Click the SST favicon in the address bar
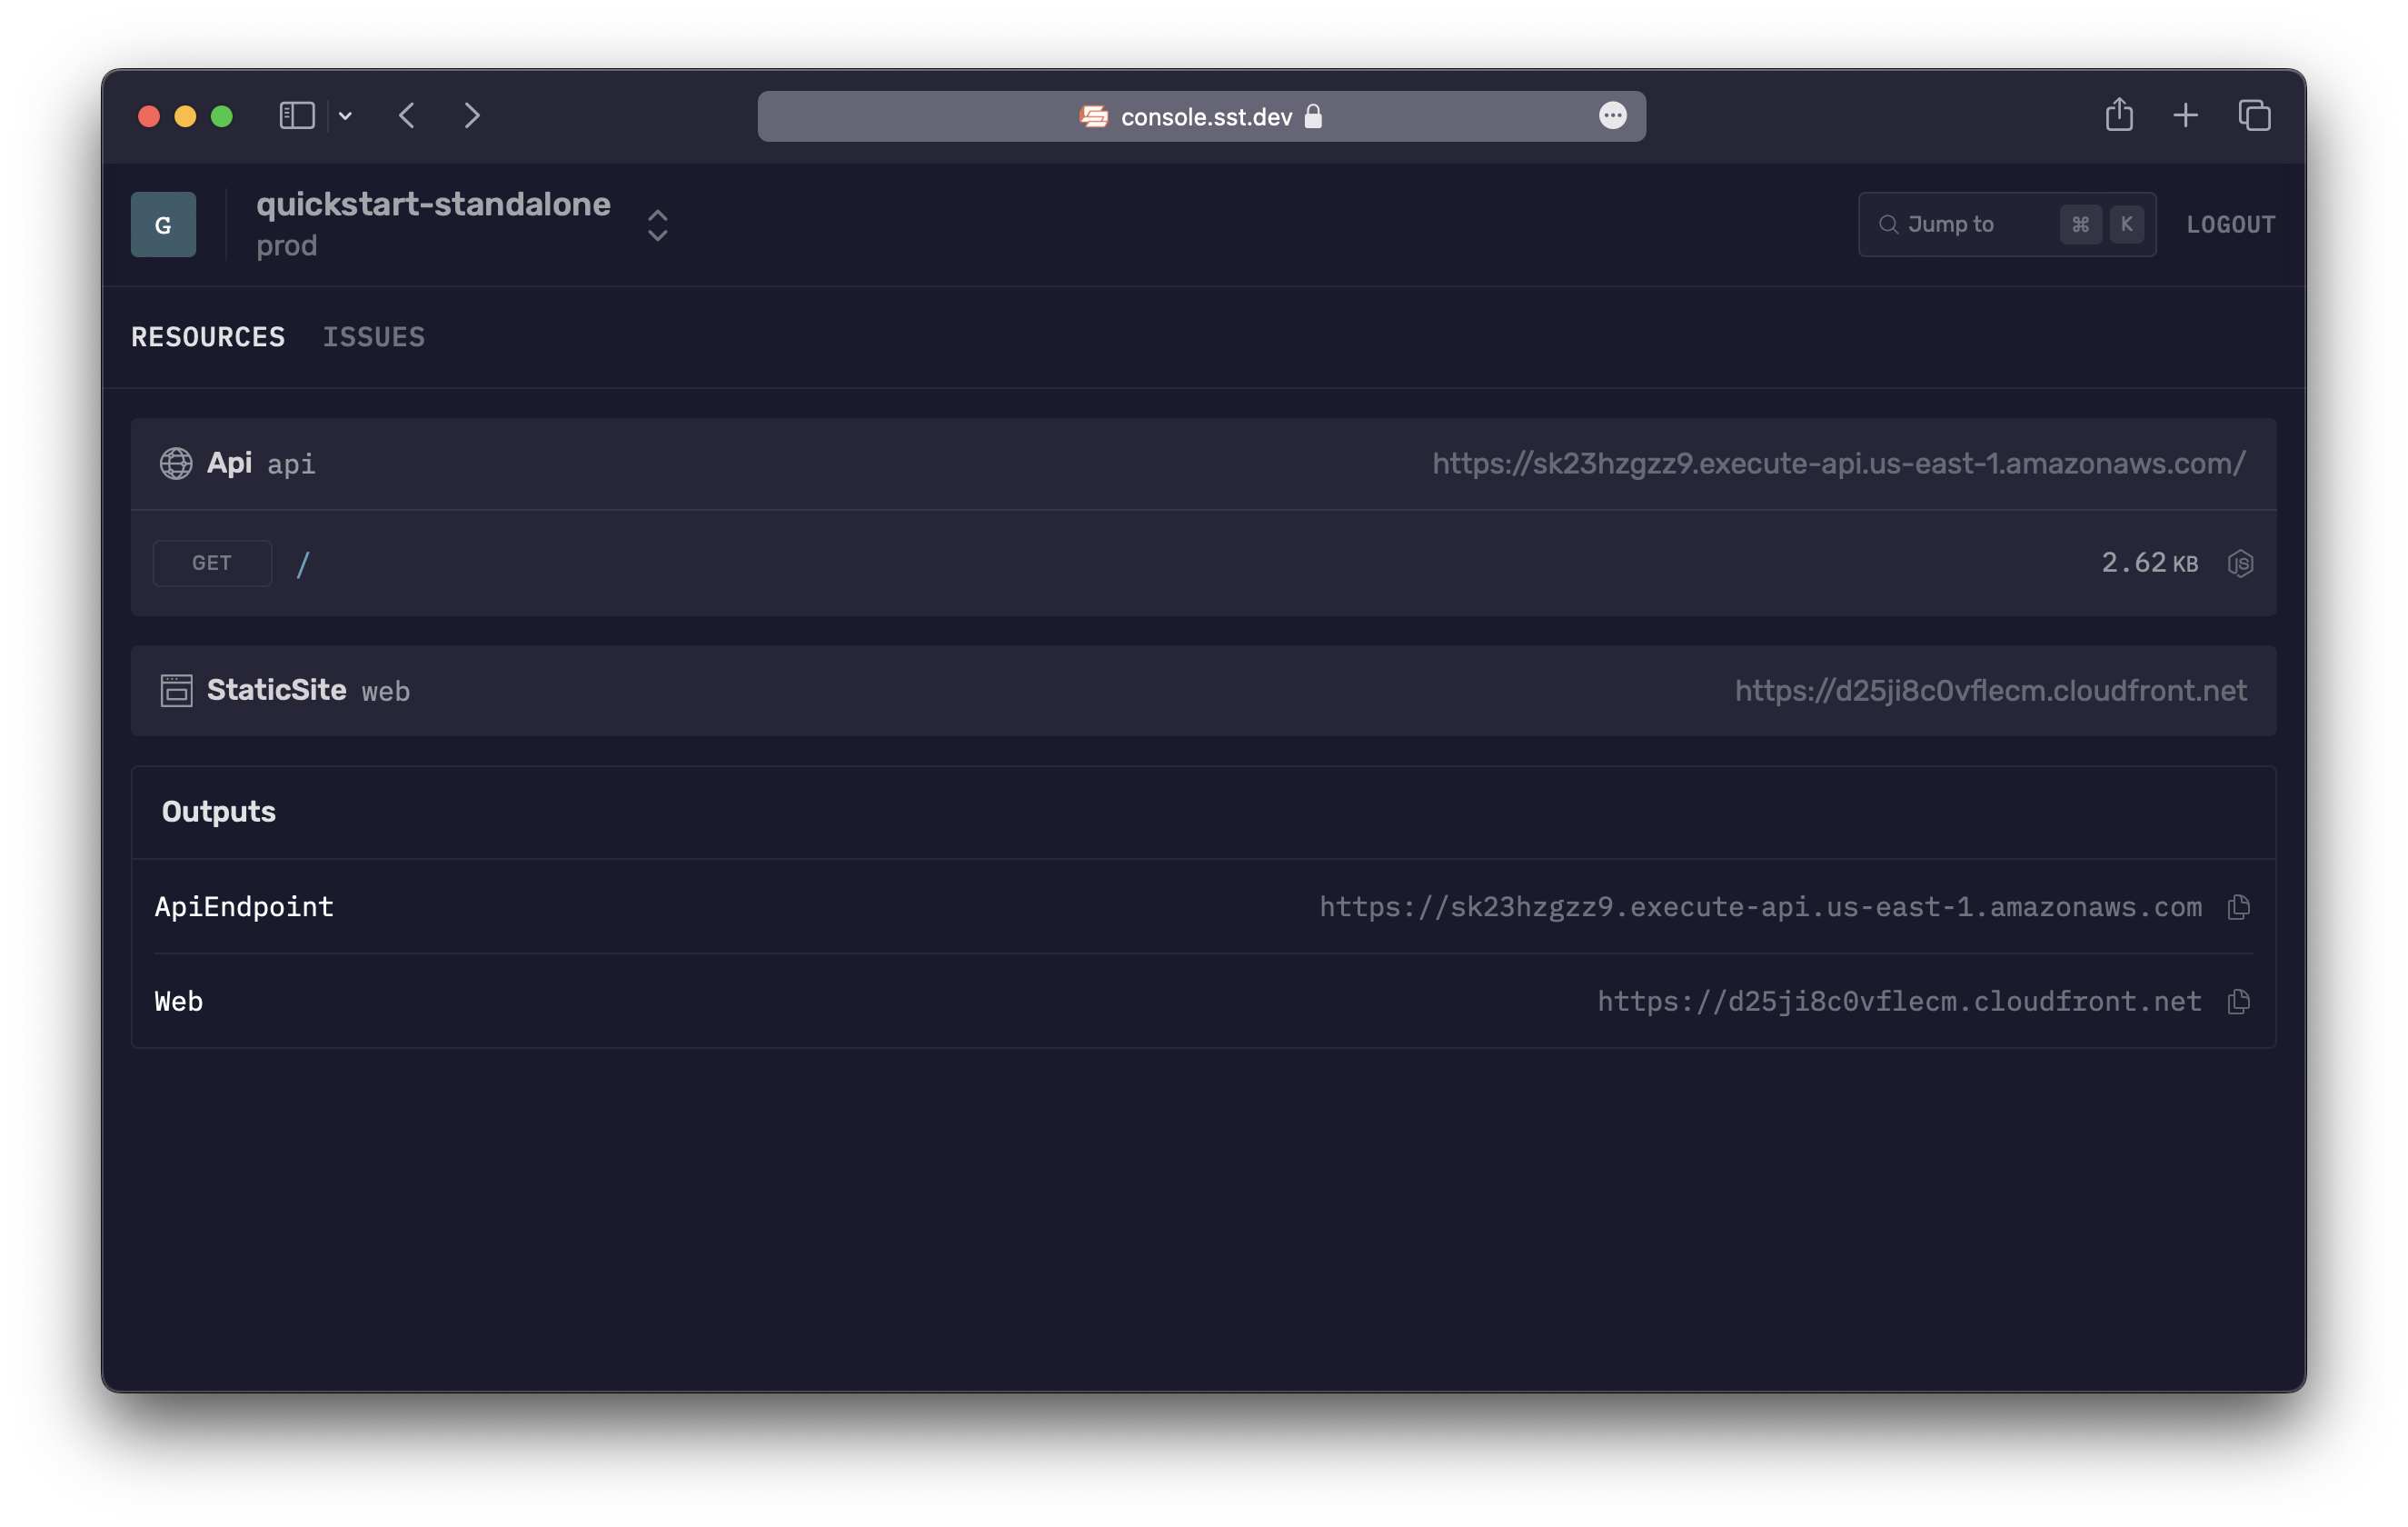The height and width of the screenshot is (1527, 2408). [1092, 116]
